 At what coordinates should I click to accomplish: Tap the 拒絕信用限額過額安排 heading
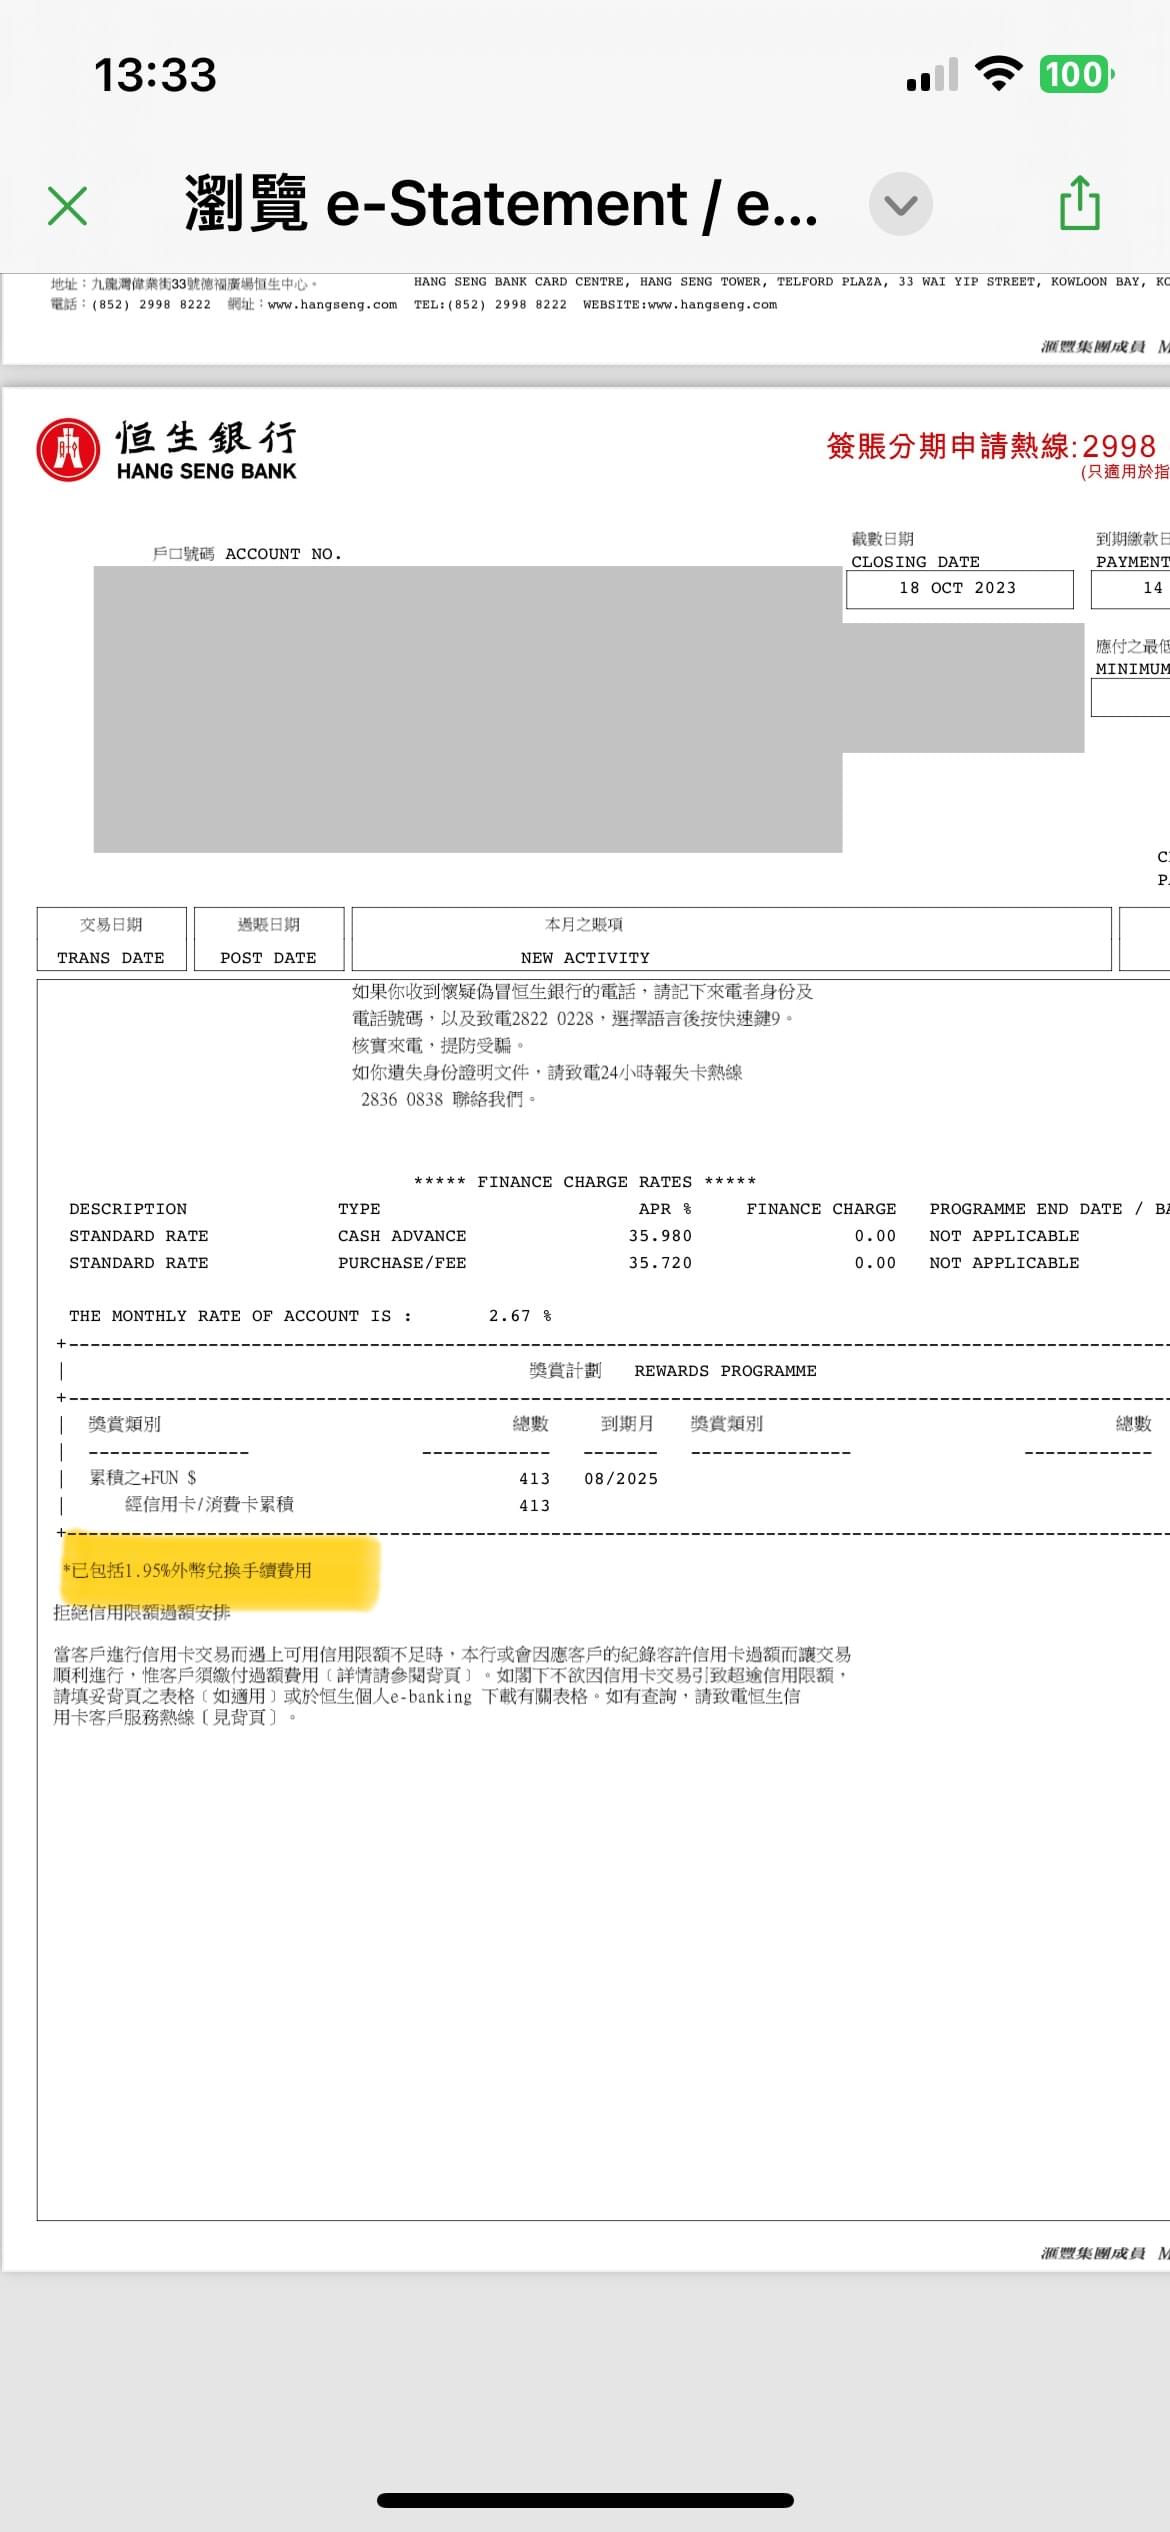click(x=142, y=1612)
